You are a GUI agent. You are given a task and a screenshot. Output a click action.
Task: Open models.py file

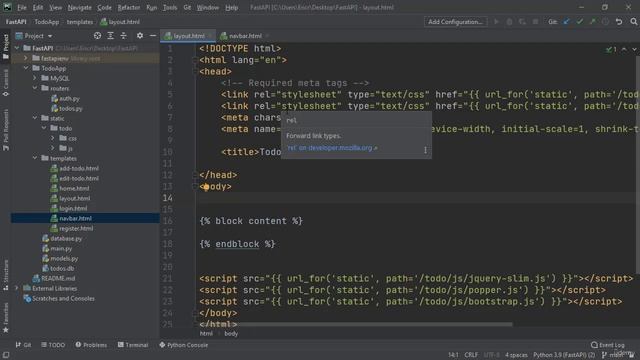(x=60, y=258)
